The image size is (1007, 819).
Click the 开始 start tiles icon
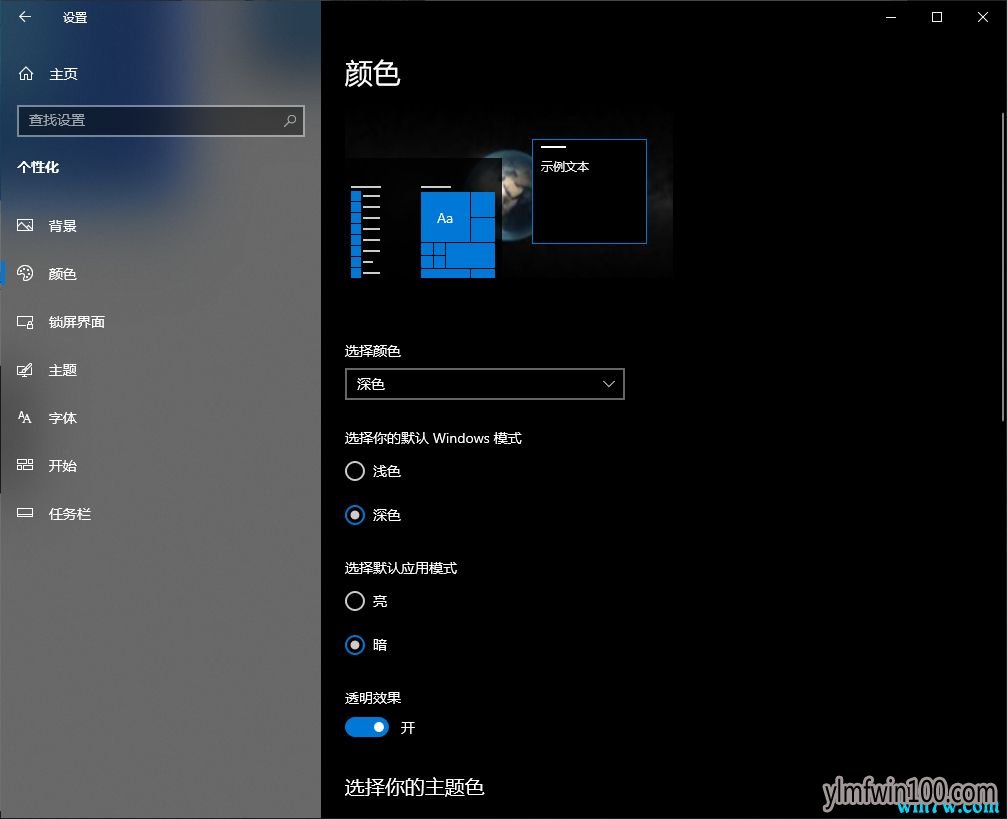(25, 465)
